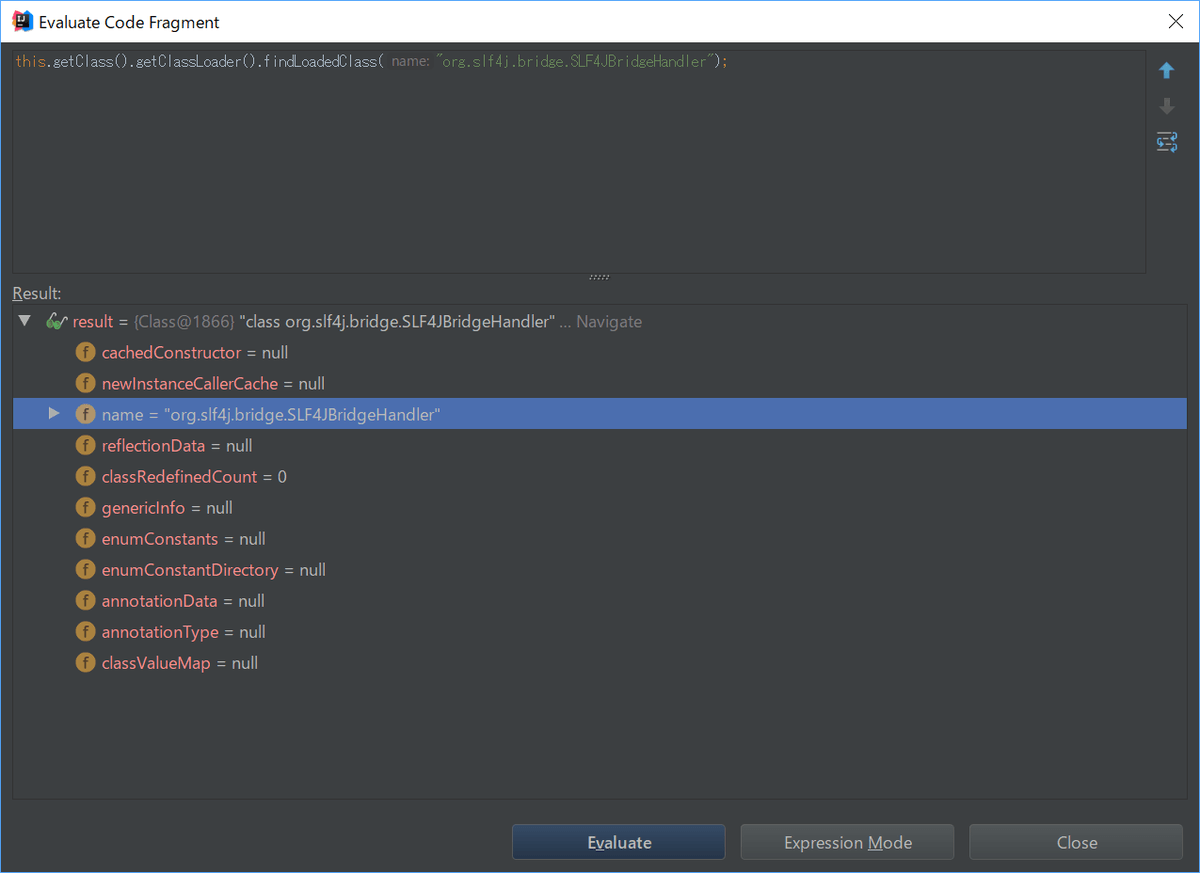Click the next expression history down arrow
This screenshot has height=873, width=1200.
coord(1166,106)
